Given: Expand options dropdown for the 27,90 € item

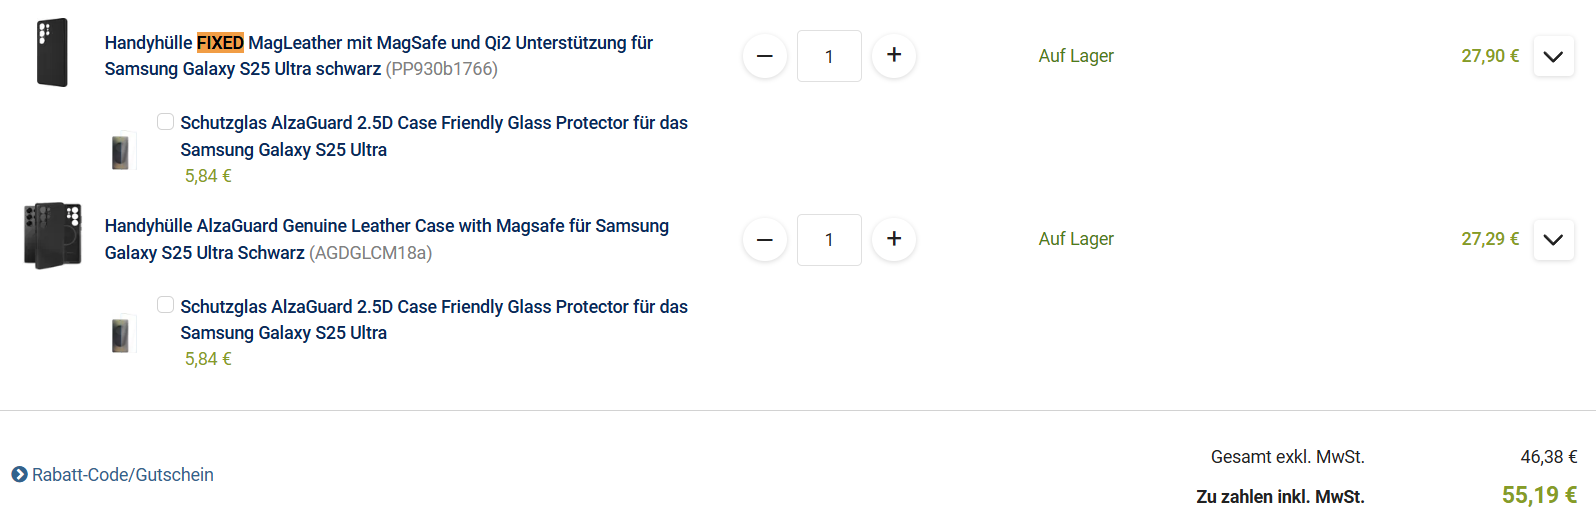Looking at the screenshot, I should click(x=1553, y=57).
